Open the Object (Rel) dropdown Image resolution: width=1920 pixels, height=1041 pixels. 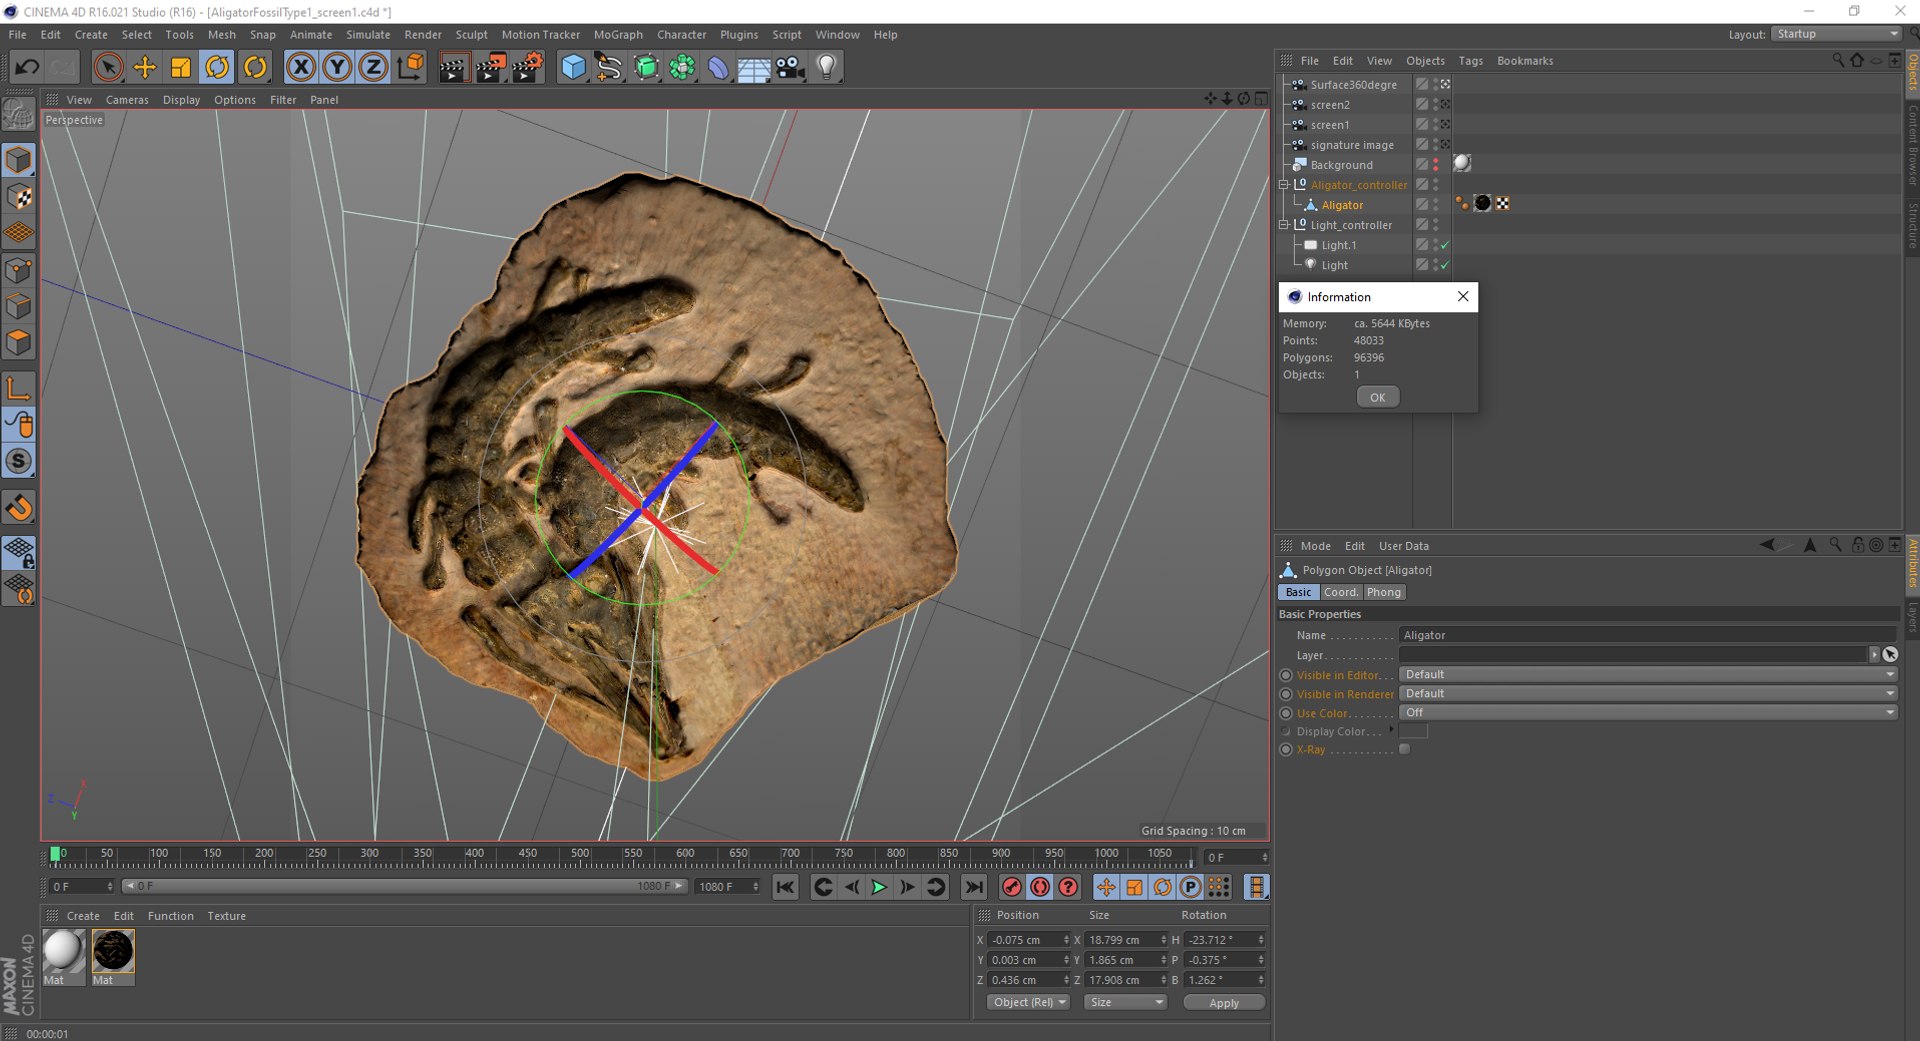1028,1003
